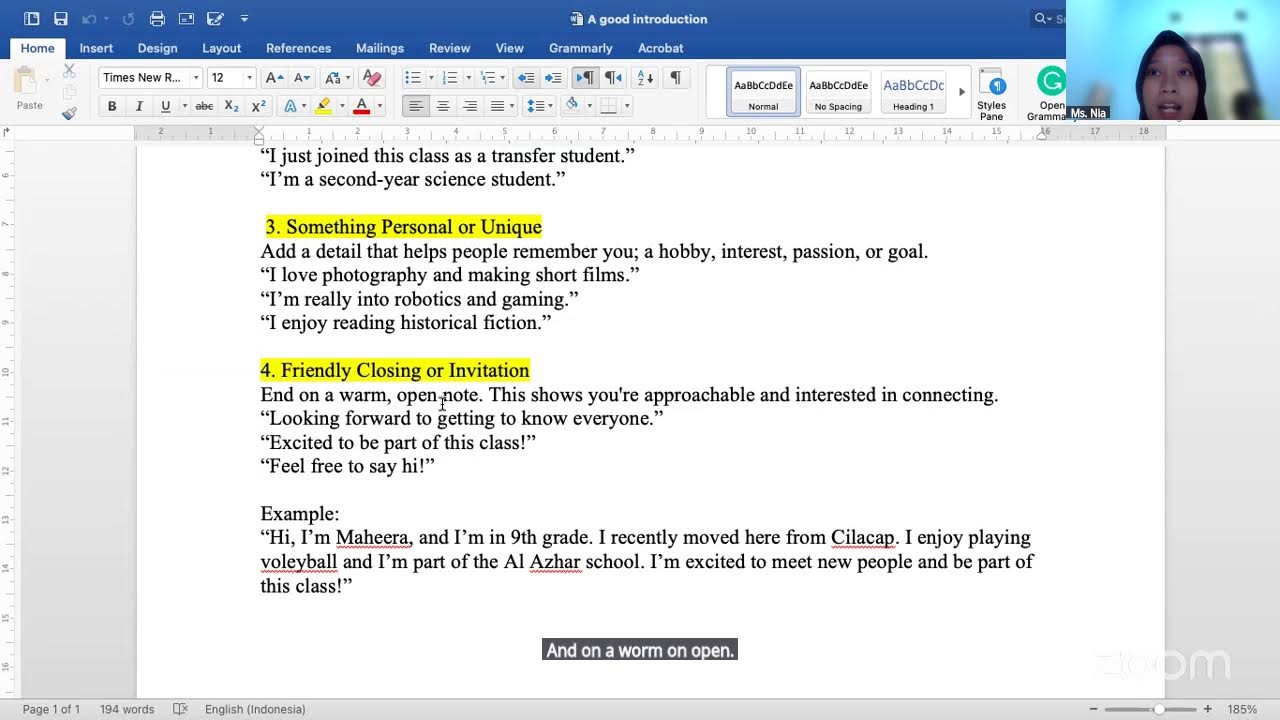Open the highlight color dropdown arrow

click(x=342, y=106)
